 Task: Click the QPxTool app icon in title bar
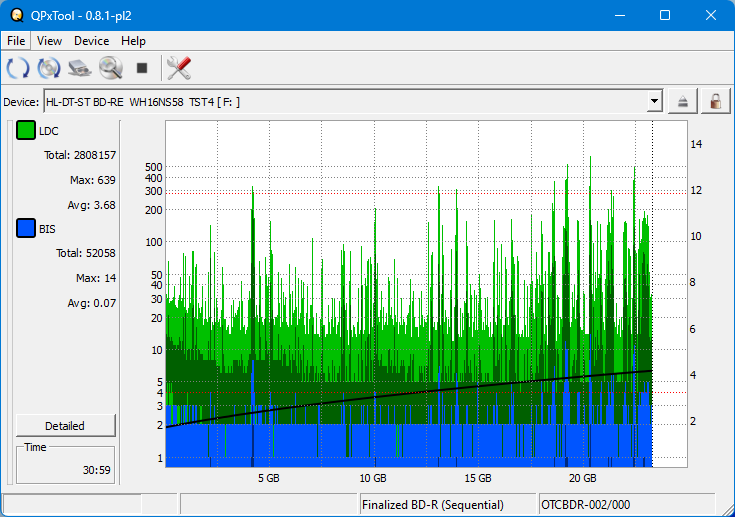[x=17, y=15]
